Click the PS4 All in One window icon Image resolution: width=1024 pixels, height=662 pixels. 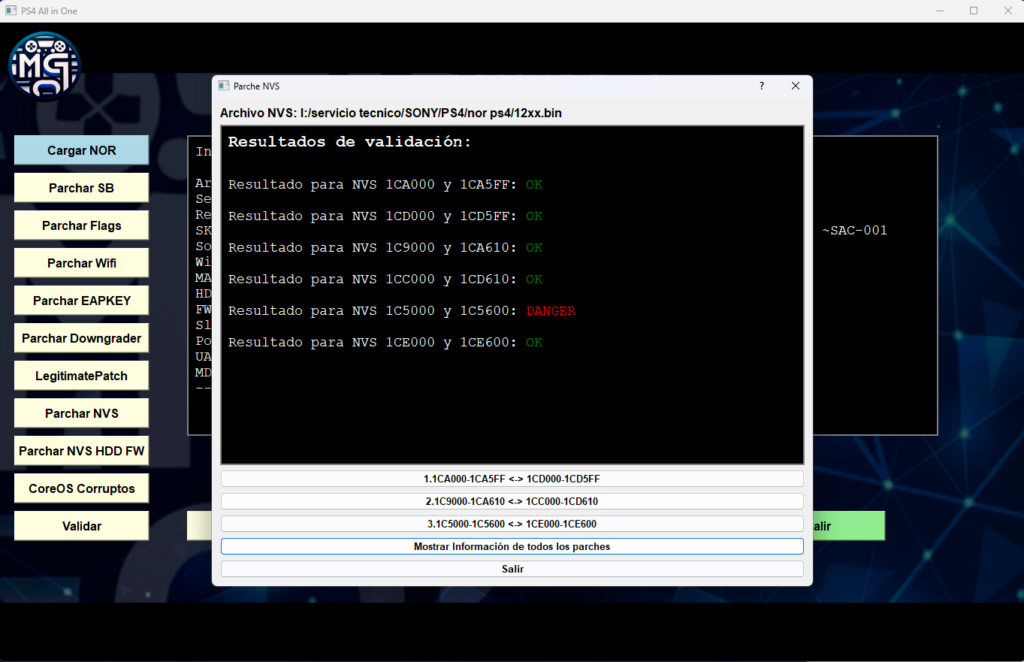click(x=11, y=11)
